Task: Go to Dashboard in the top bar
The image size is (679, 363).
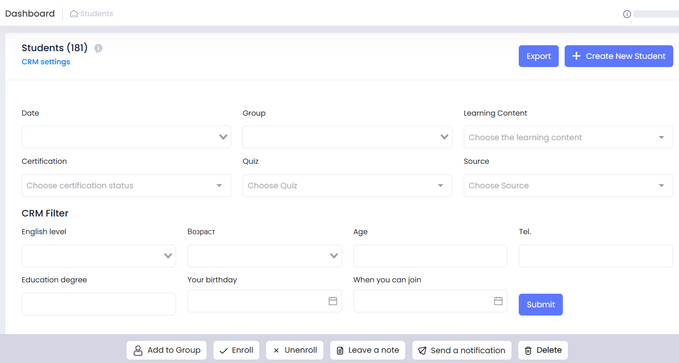Action: click(x=30, y=13)
